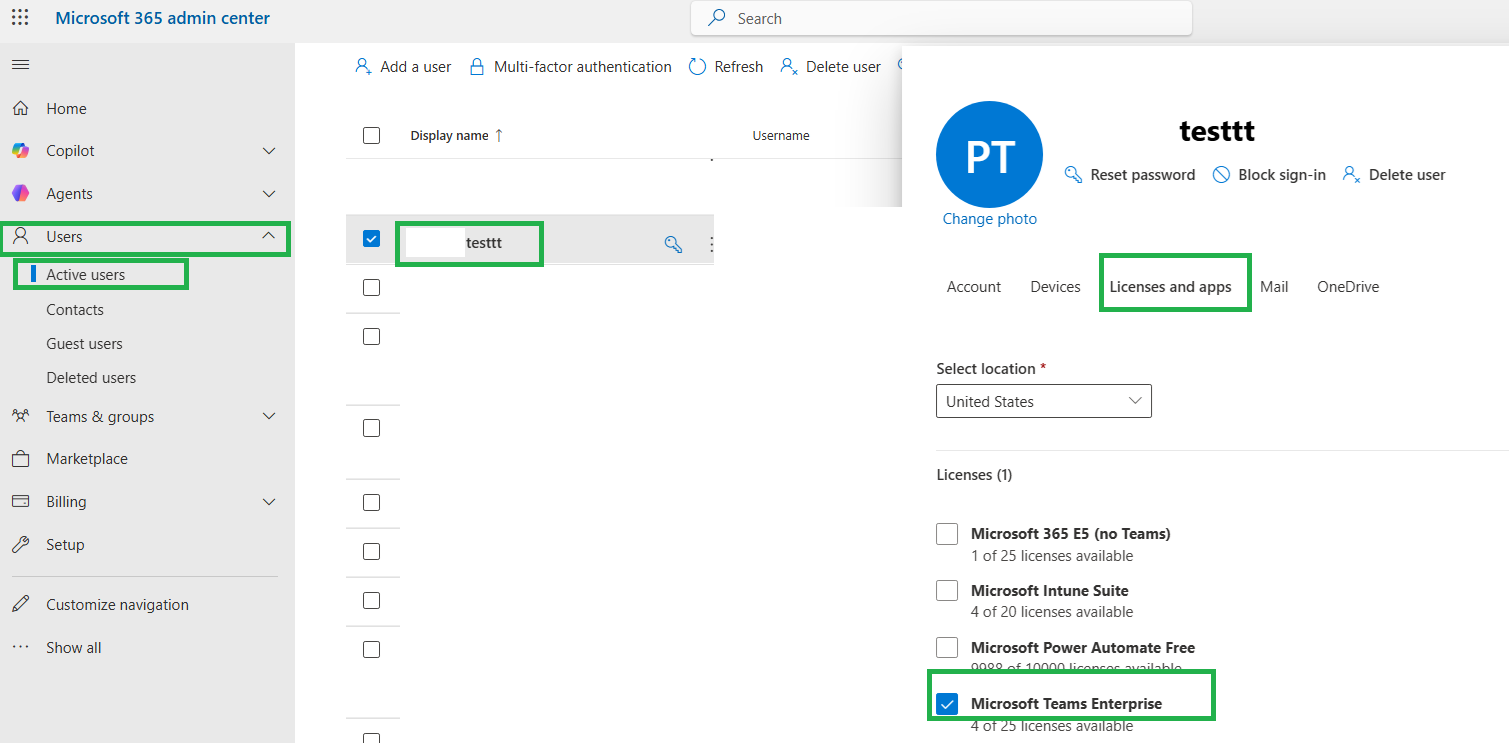Click the Add a user icon
This screenshot has width=1509, height=743.
pos(363,66)
